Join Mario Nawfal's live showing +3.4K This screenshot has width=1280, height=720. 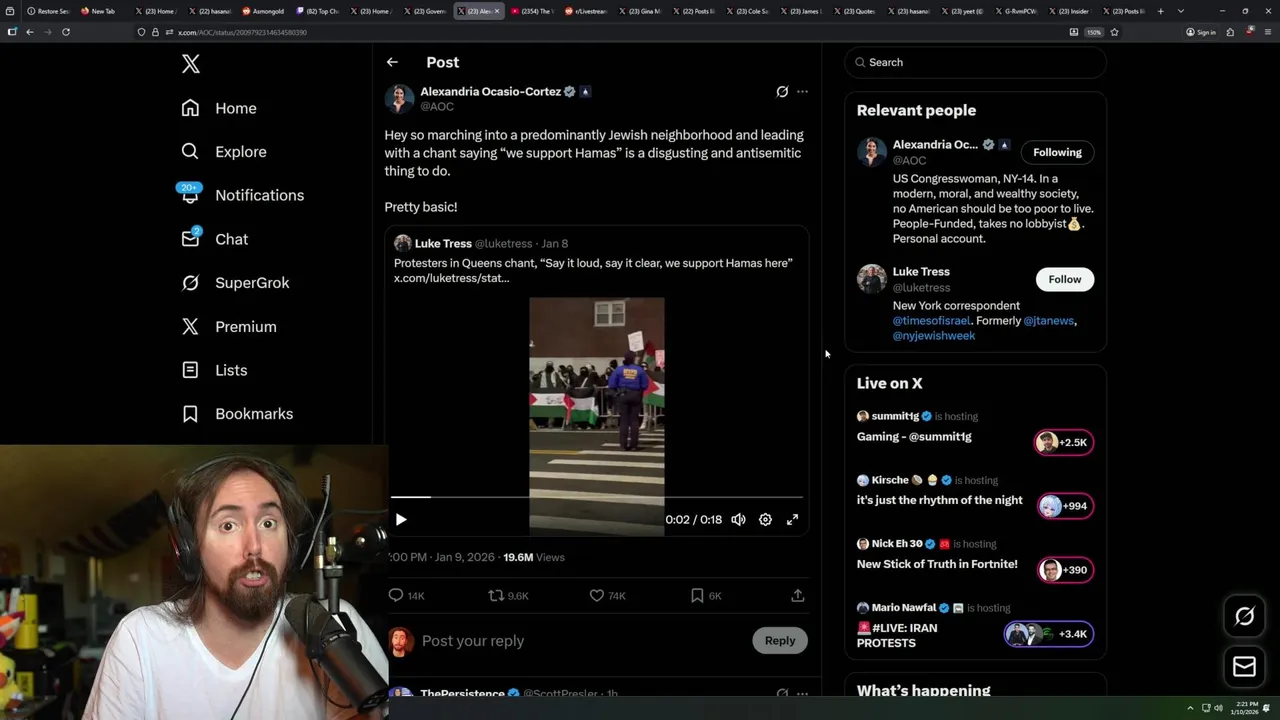(1048, 634)
